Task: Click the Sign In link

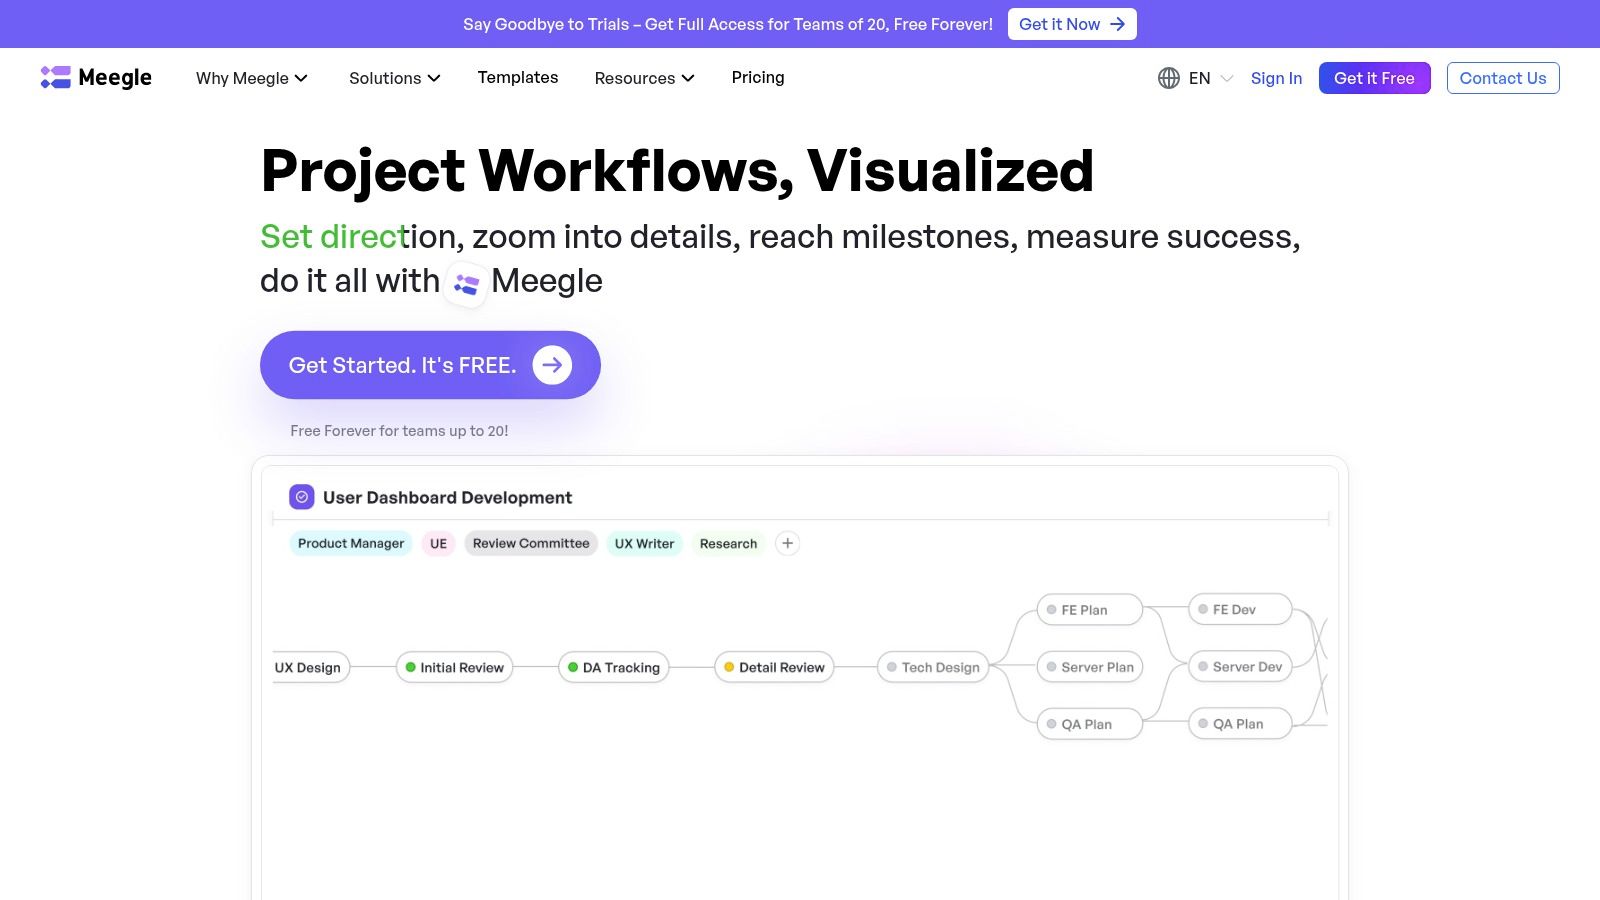Action: coord(1276,78)
